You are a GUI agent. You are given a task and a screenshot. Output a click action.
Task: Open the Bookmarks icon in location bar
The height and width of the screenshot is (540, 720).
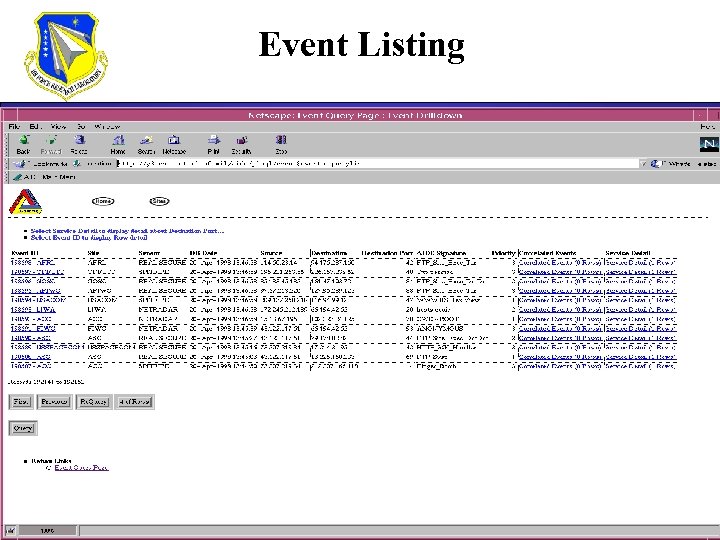(19, 163)
